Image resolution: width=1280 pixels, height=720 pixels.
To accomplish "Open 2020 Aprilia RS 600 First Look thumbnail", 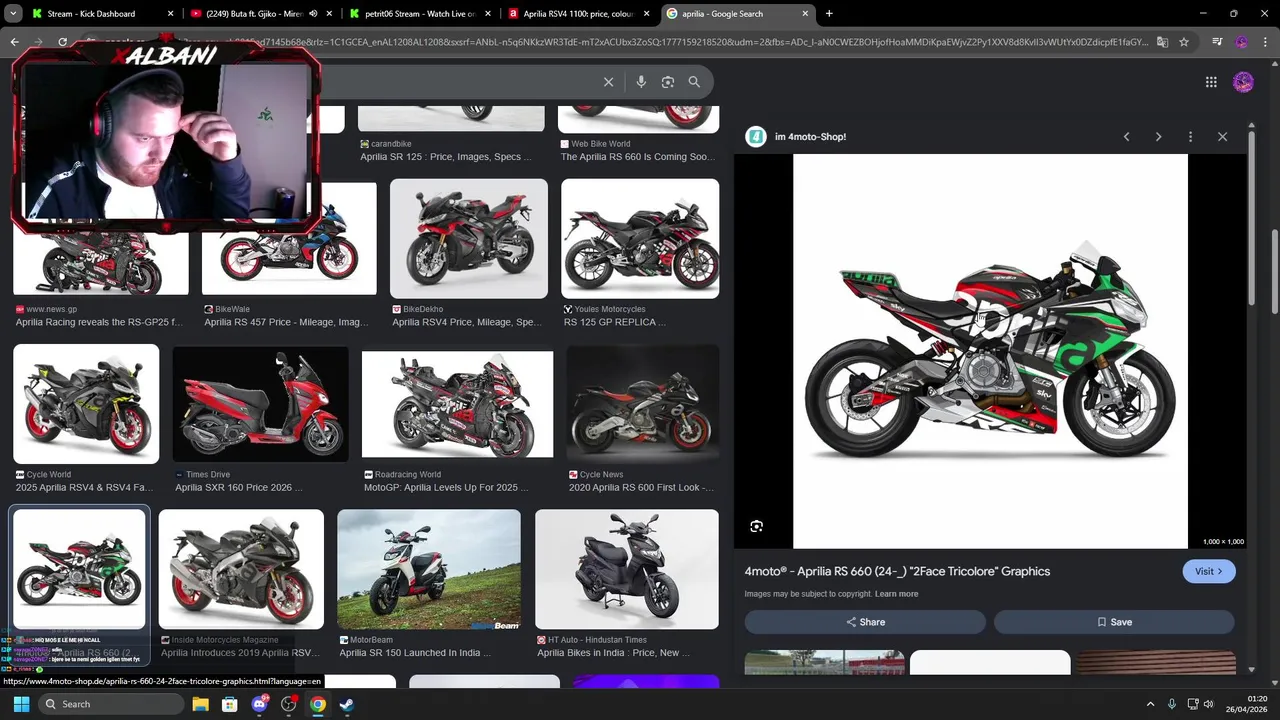I will pyautogui.click(x=642, y=404).
